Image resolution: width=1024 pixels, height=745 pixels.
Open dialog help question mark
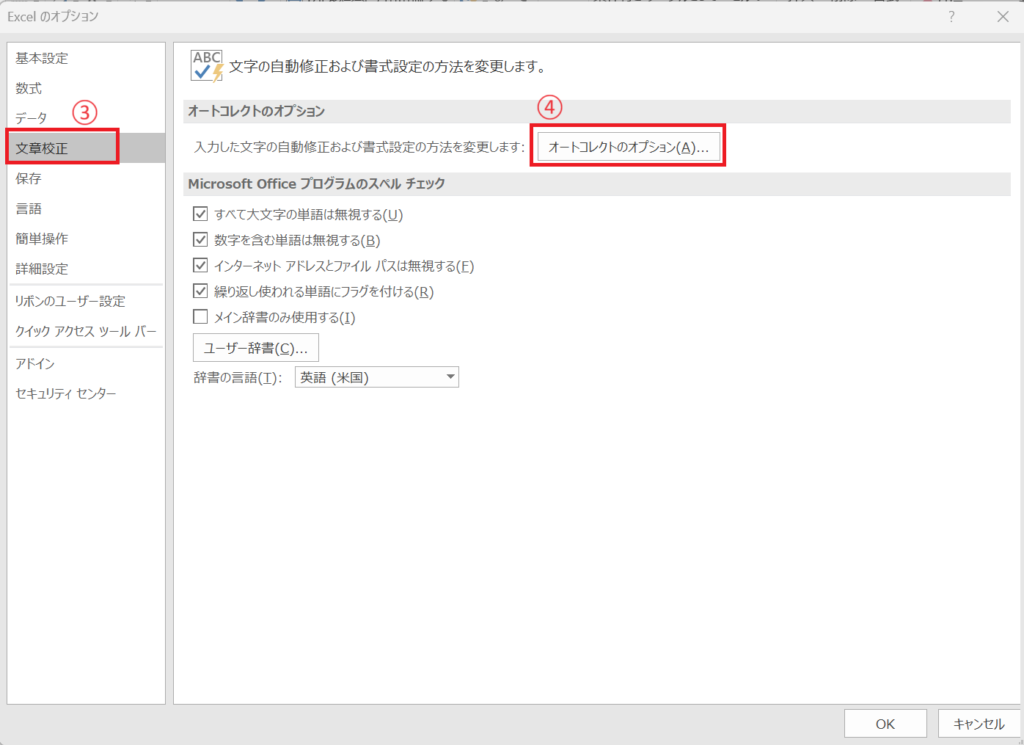tap(951, 17)
